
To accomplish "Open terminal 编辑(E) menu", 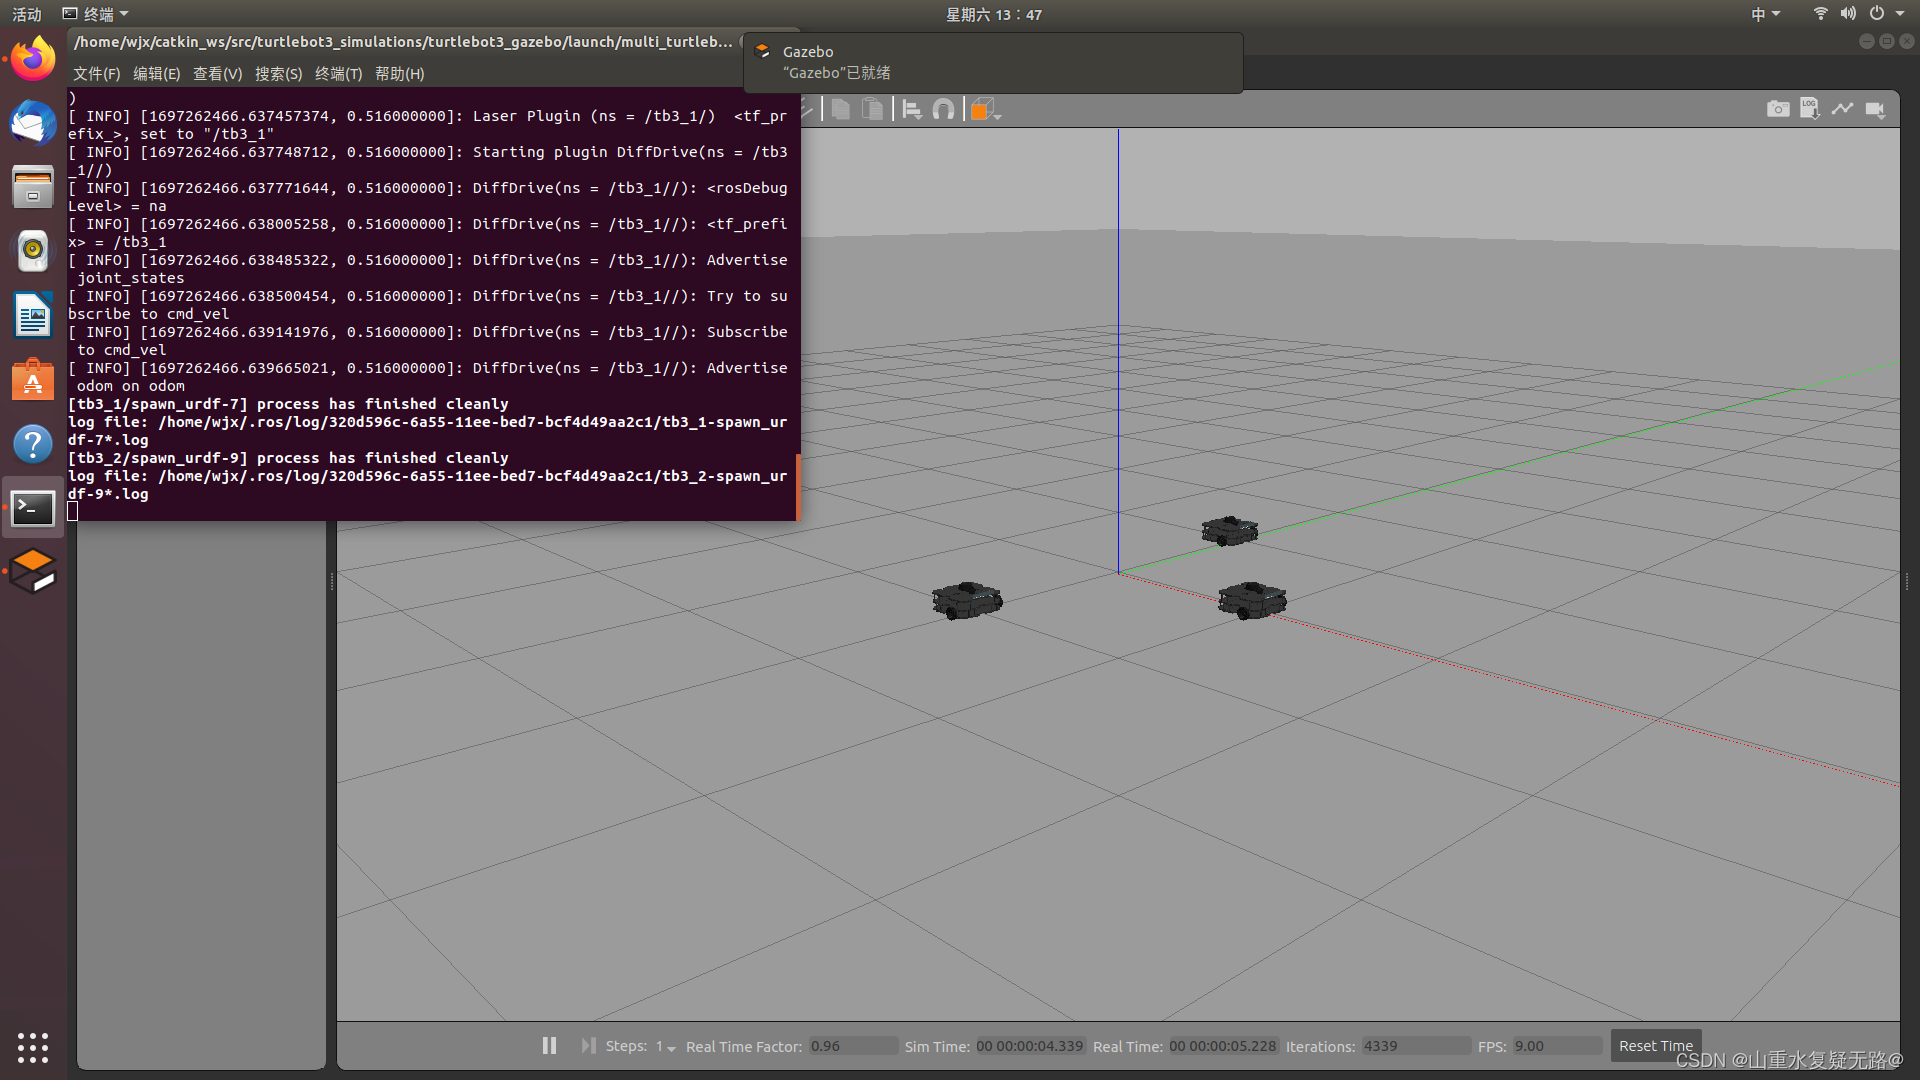I will (157, 74).
